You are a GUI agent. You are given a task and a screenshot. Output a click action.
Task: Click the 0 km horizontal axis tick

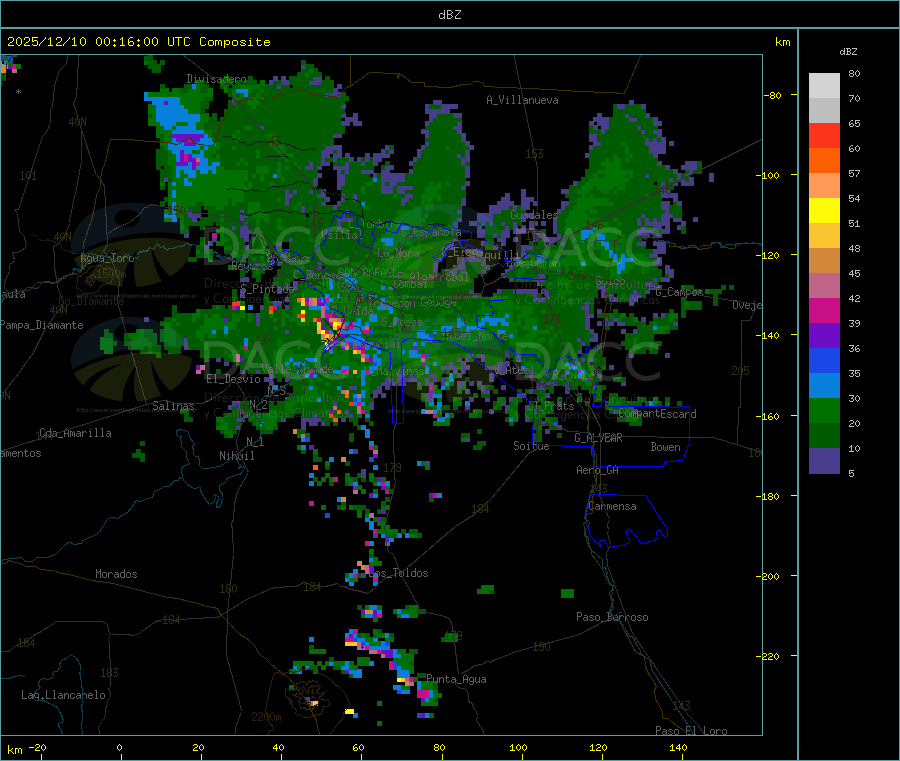tap(119, 747)
